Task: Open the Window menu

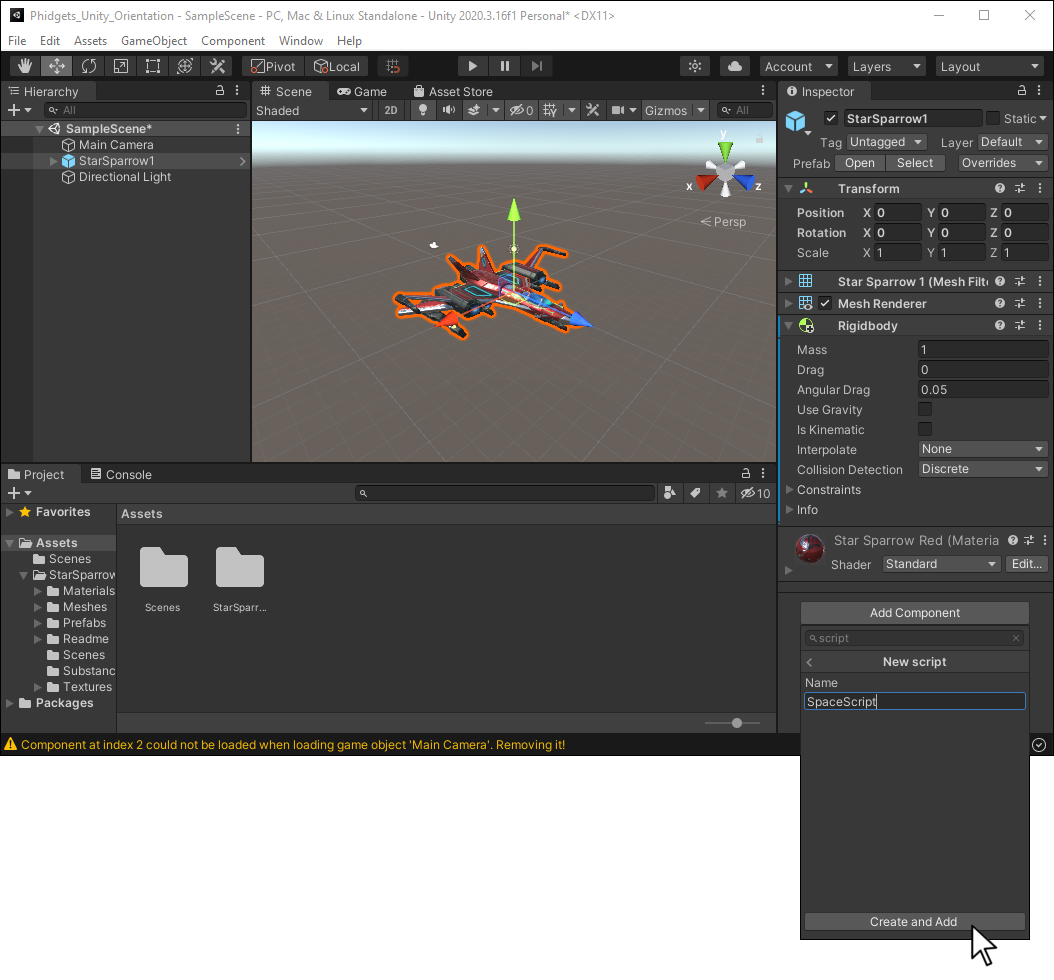Action: tap(300, 40)
